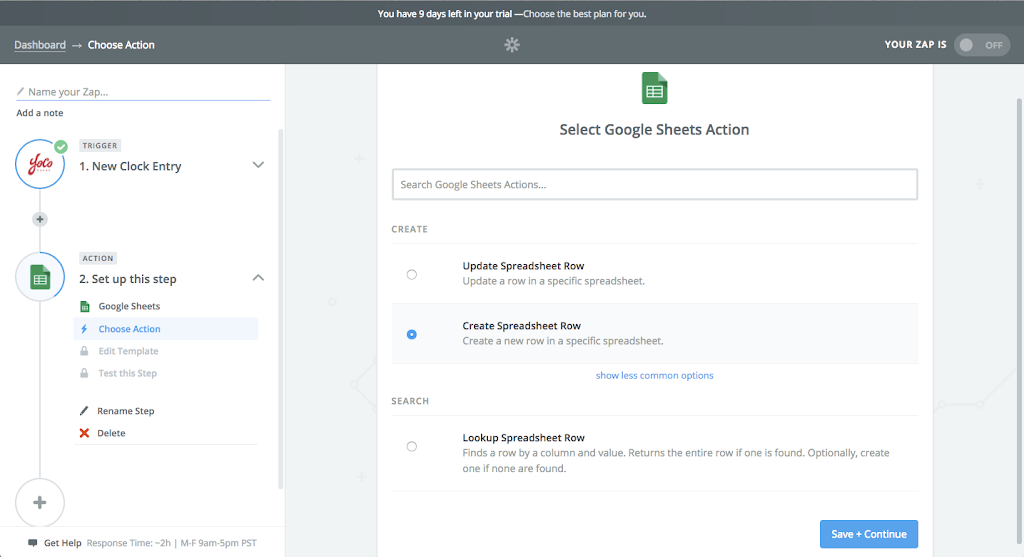Add a step with the small plus icon
This screenshot has height=557, width=1024.
pos(40,219)
